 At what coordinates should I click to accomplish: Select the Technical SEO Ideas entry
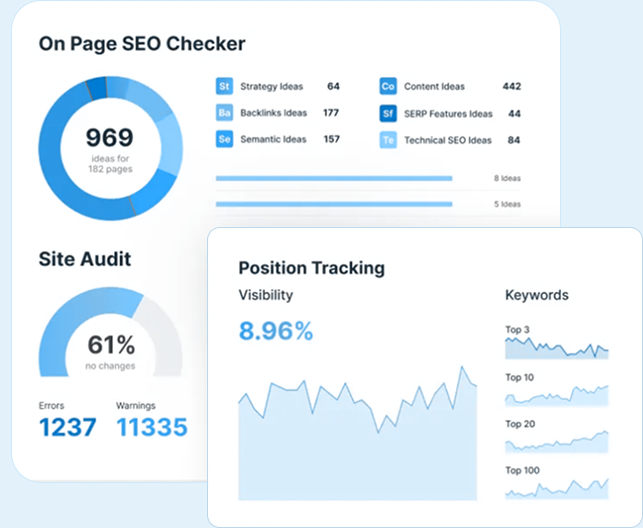(447, 141)
